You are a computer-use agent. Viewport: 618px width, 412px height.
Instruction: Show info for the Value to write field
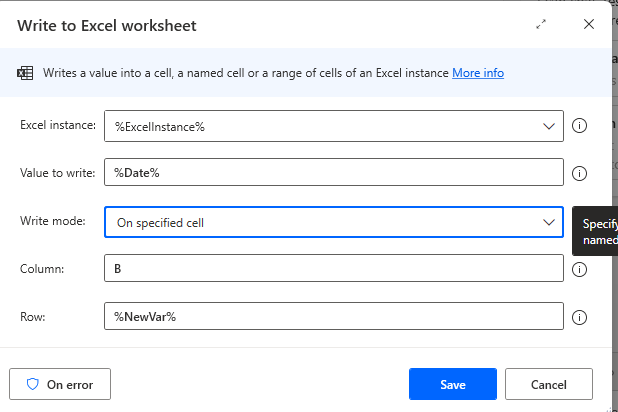[579, 174]
